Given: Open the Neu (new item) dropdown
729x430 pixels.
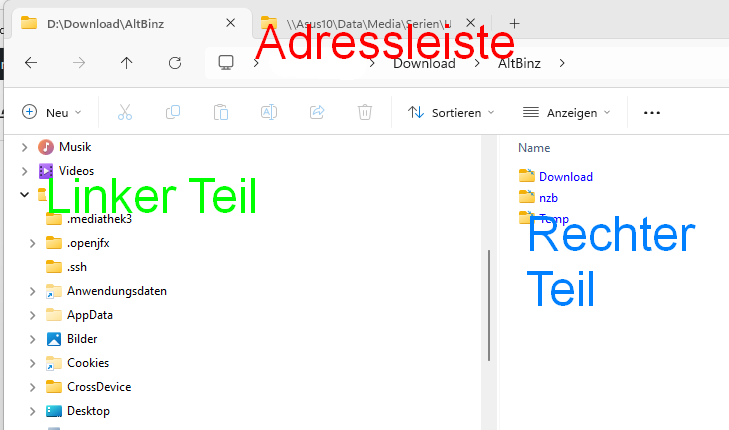Looking at the screenshot, I should [x=52, y=112].
